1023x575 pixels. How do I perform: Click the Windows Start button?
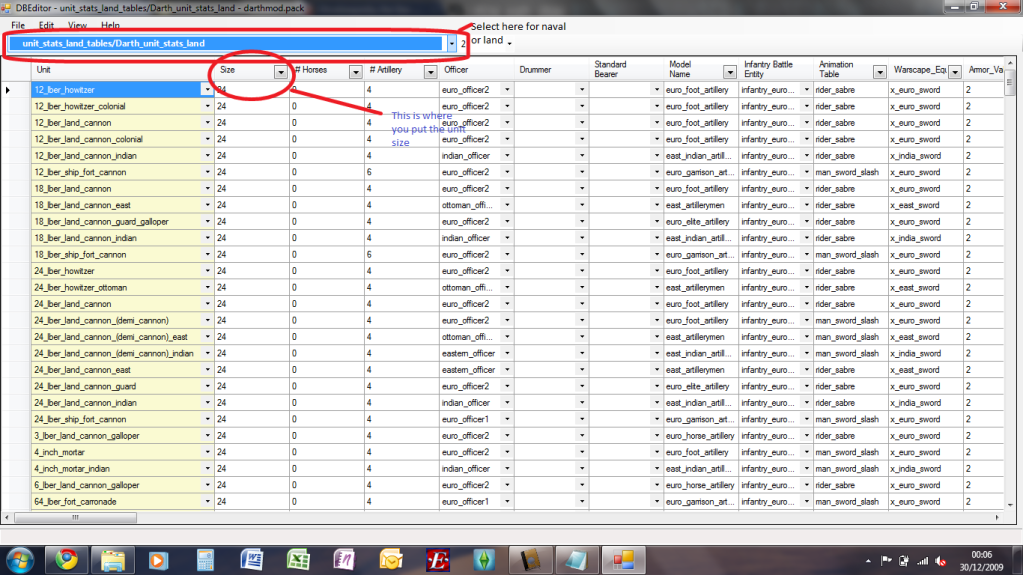(20, 557)
